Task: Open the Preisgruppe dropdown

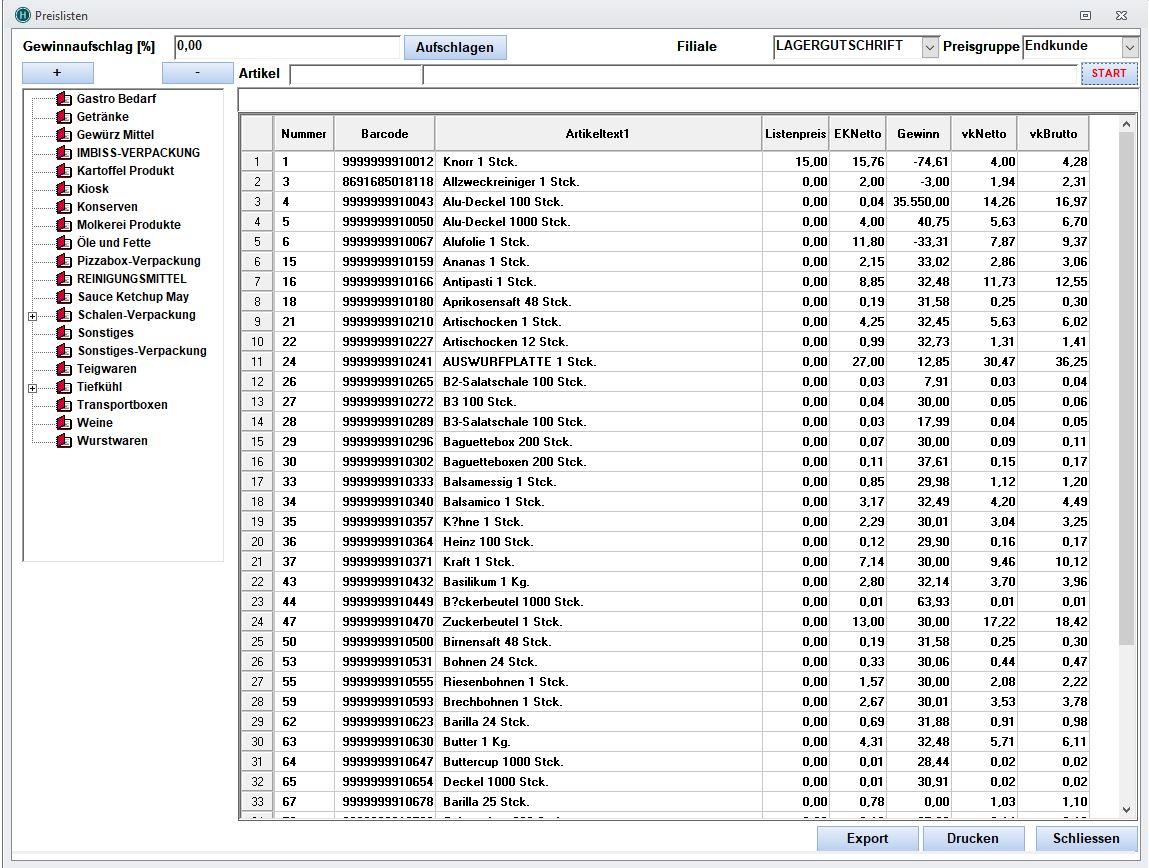Action: [x=1130, y=47]
